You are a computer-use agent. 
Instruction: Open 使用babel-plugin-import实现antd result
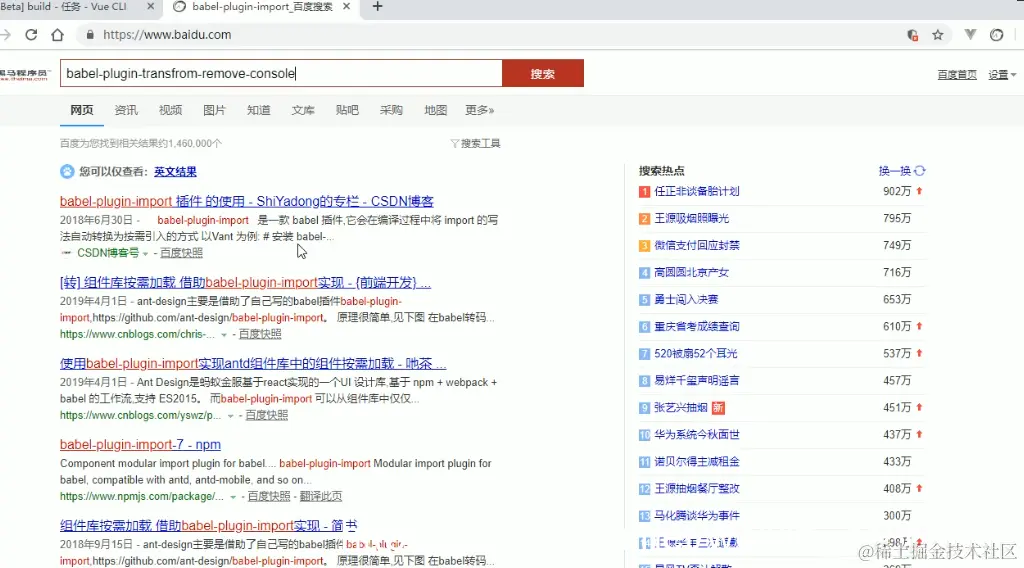click(253, 364)
